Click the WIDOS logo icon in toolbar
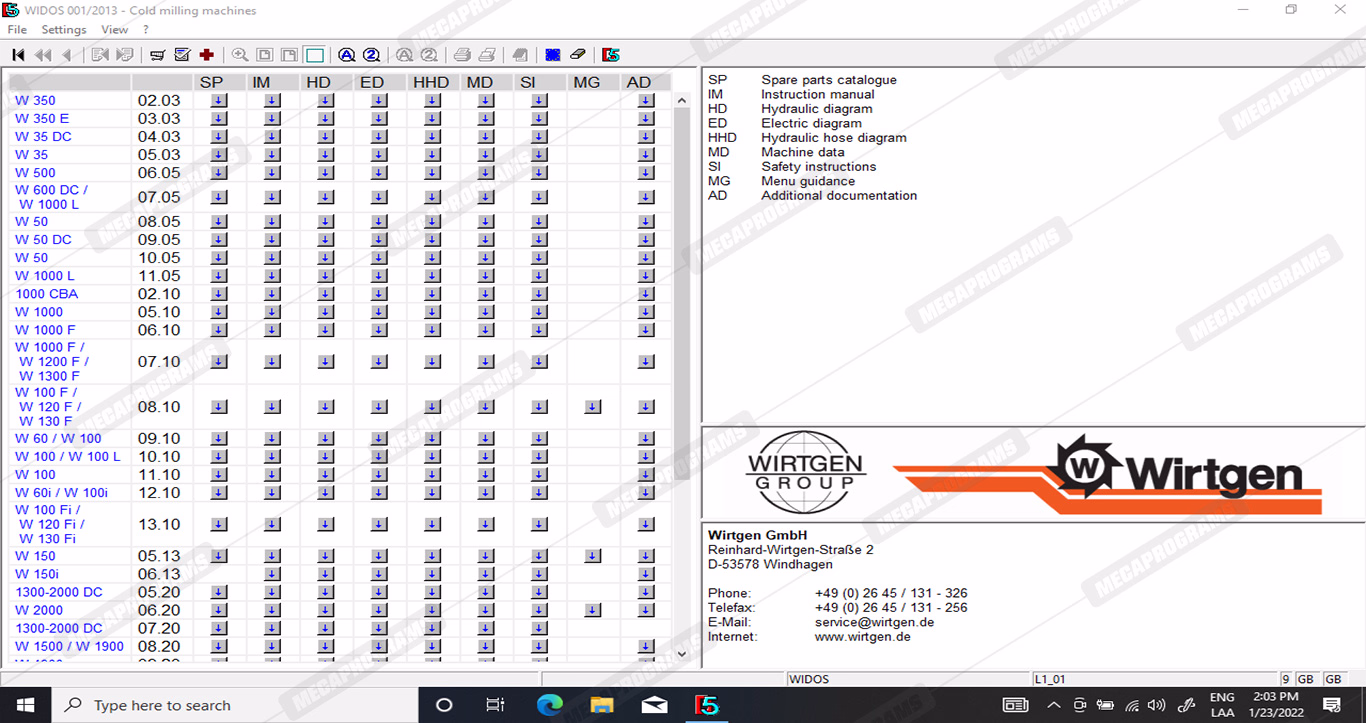The image size is (1366, 723). coord(611,55)
